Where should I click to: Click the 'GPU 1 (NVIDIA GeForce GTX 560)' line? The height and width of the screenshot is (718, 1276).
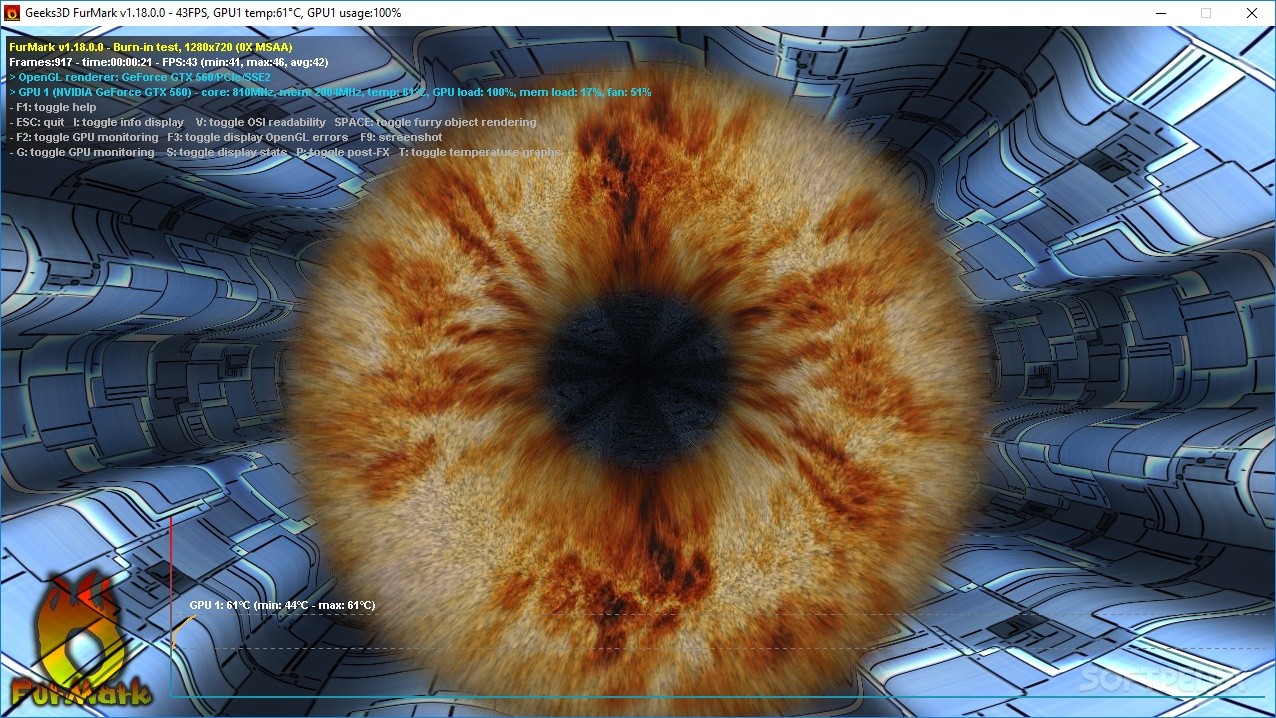pyautogui.click(x=330, y=92)
